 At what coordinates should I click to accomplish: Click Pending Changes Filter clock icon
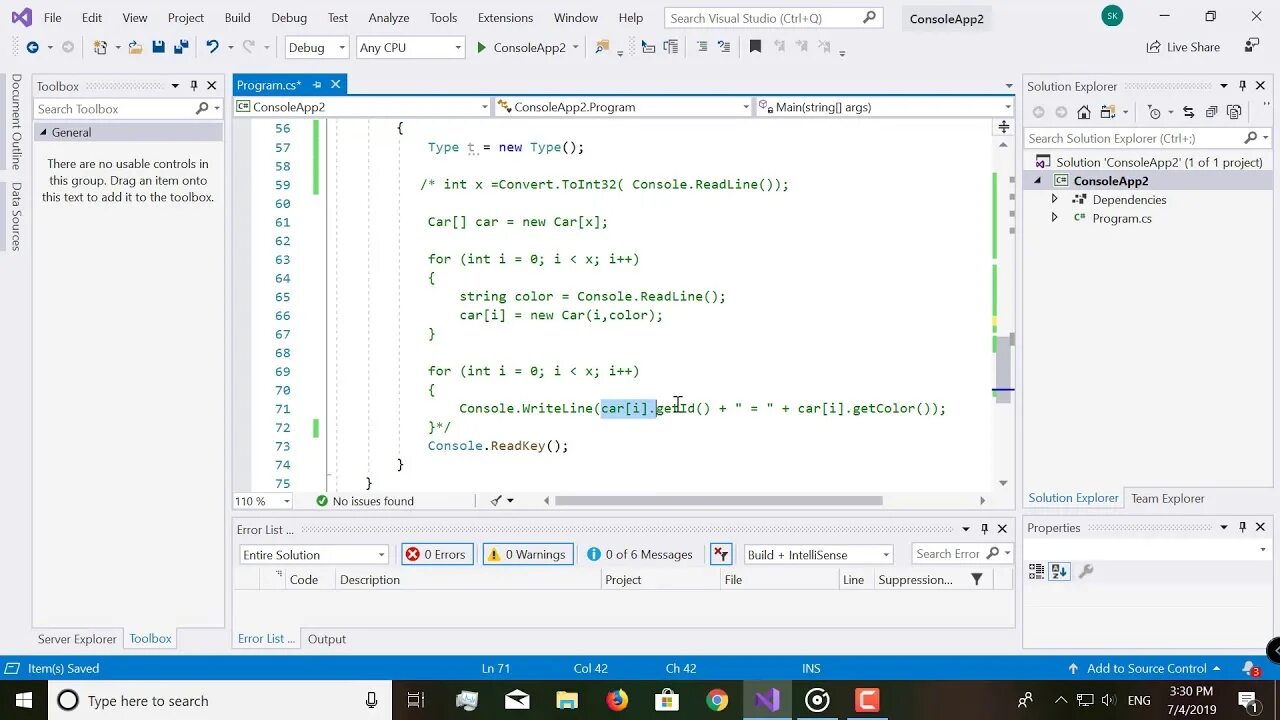[x=1155, y=112]
